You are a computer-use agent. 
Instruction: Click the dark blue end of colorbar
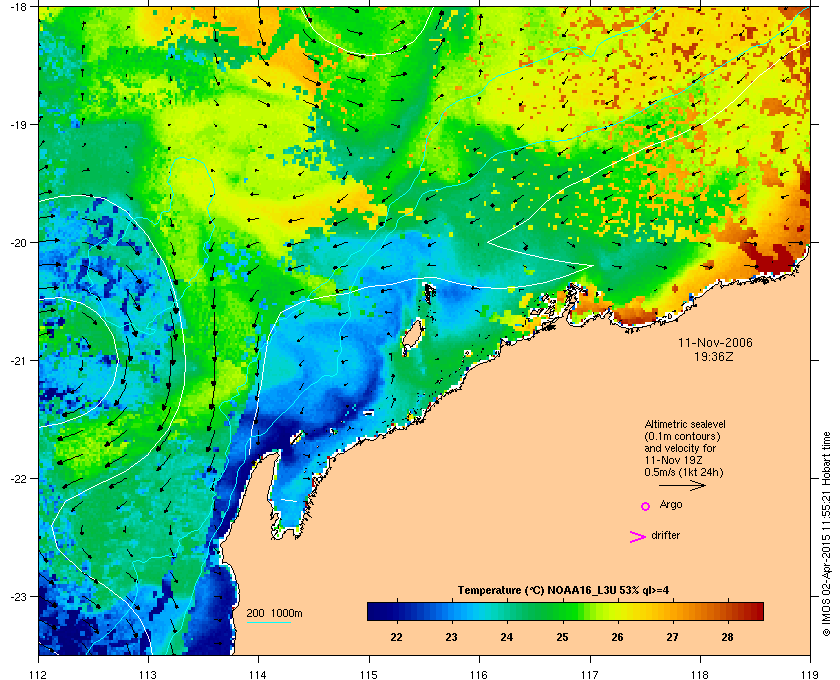(x=375, y=611)
